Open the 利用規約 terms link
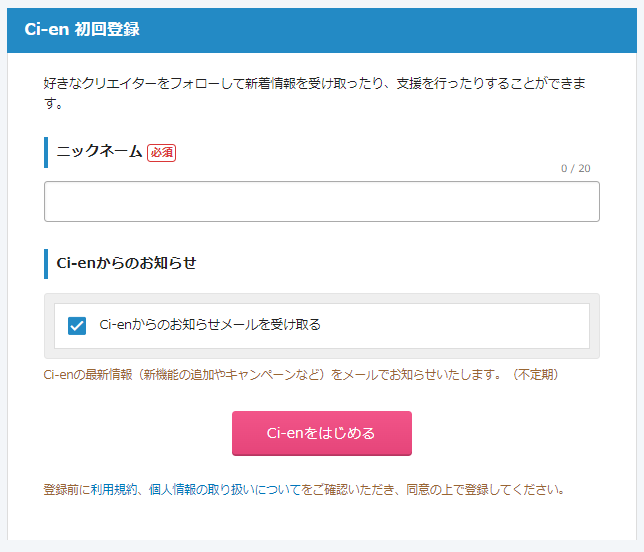644x552 pixels. [x=114, y=489]
